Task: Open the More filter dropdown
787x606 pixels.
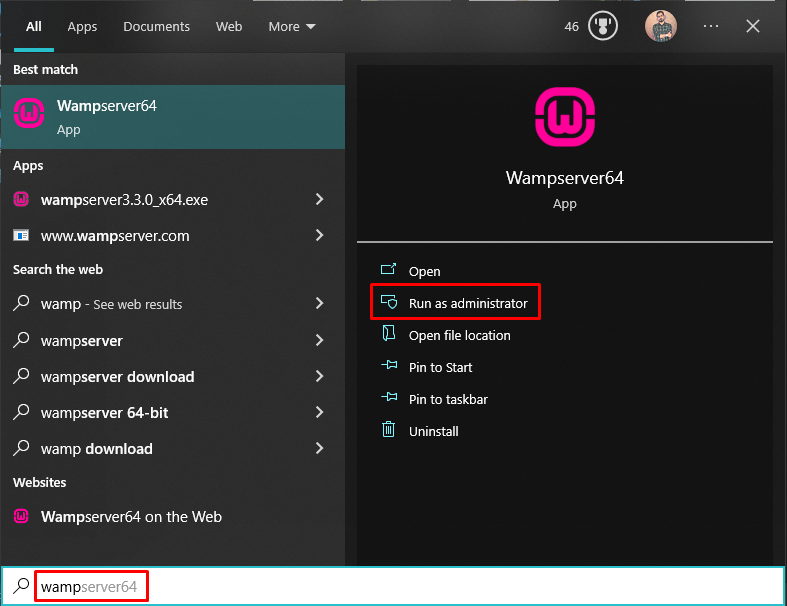Action: pos(292,27)
